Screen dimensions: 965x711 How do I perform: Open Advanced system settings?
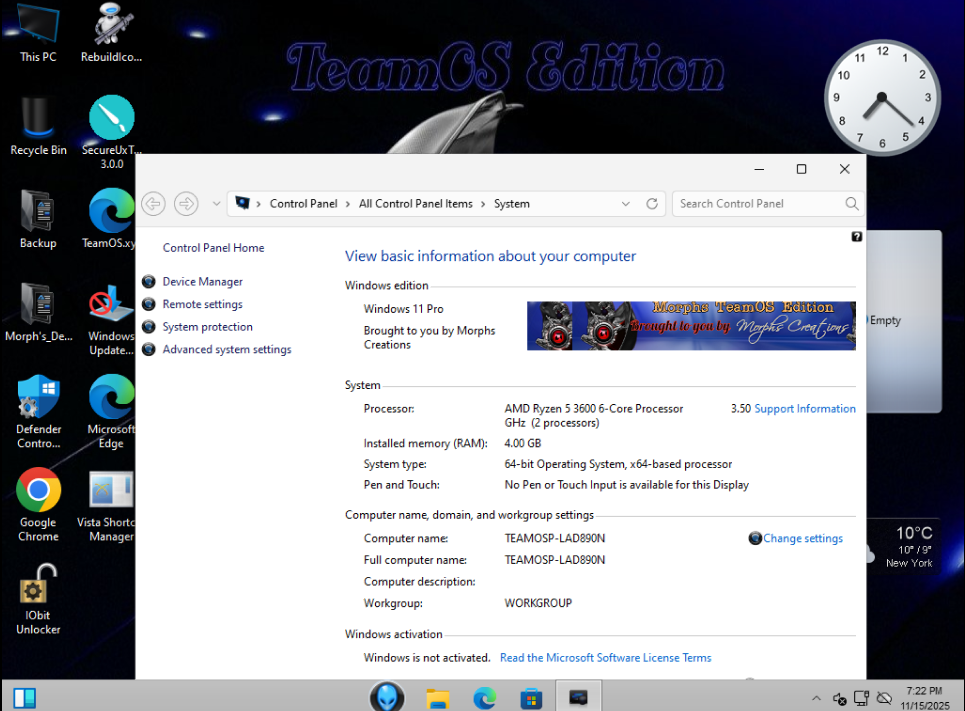click(226, 350)
